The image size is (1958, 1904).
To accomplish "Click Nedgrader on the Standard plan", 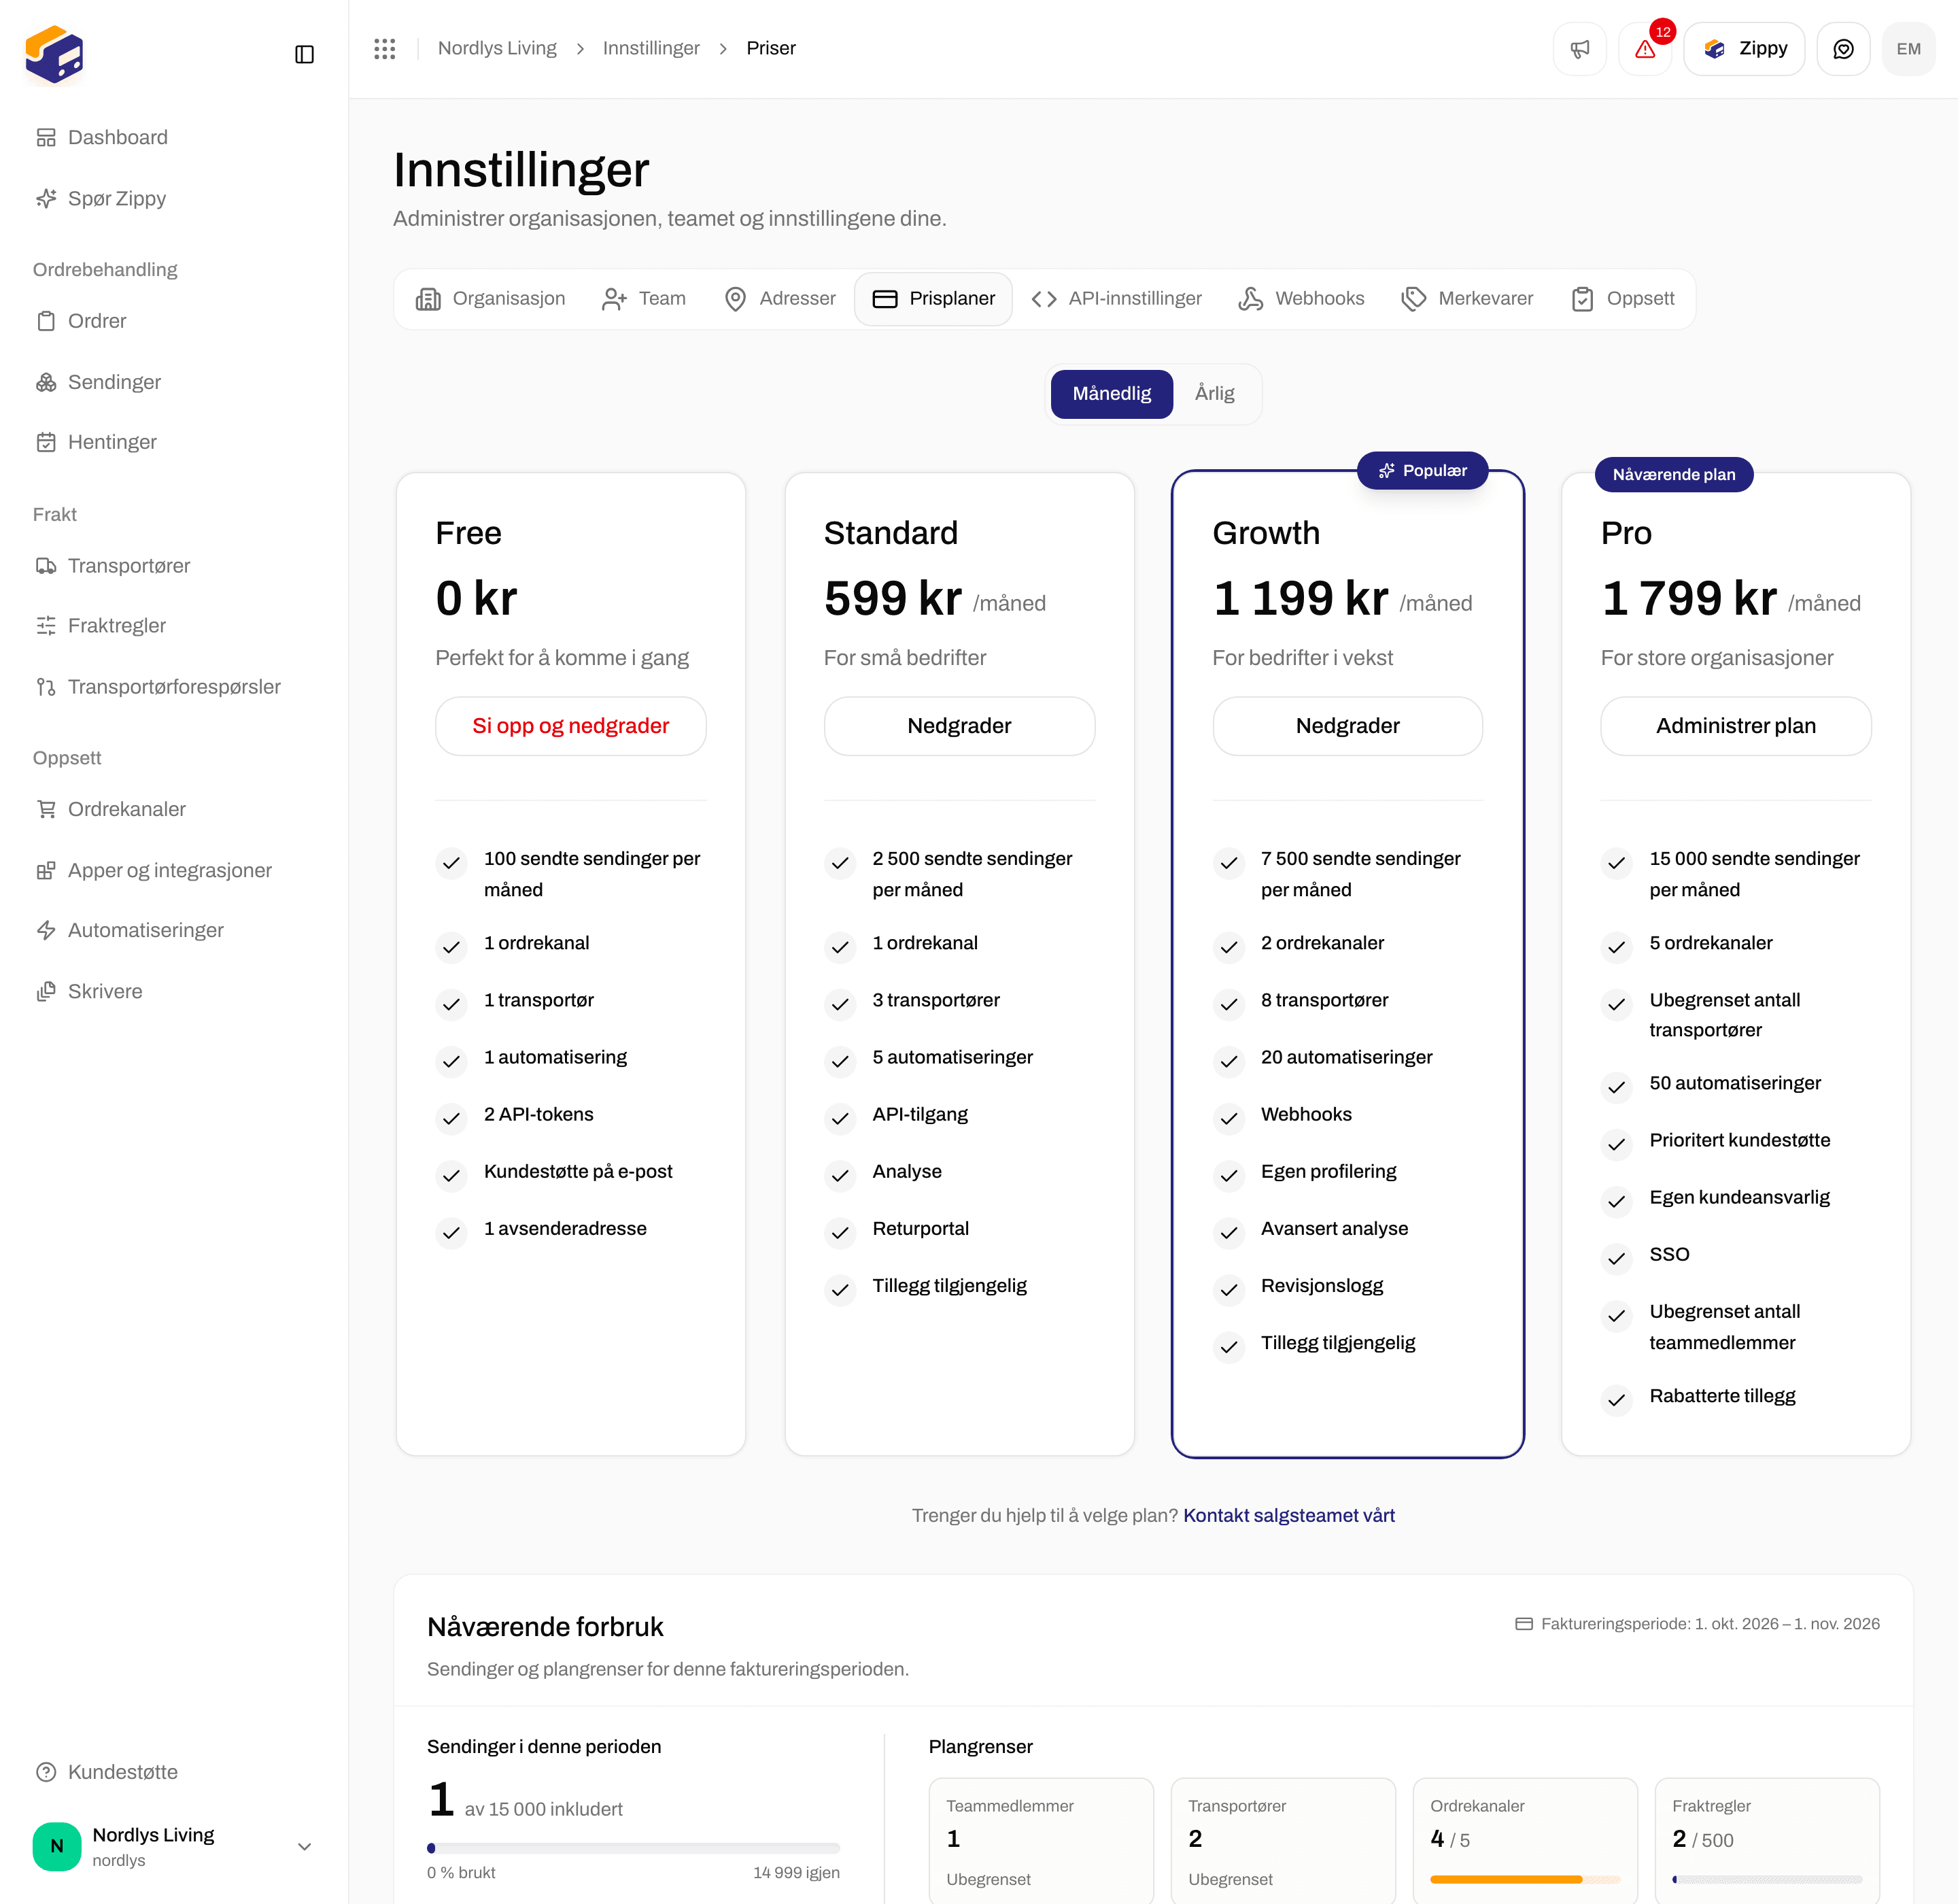I will click(959, 726).
